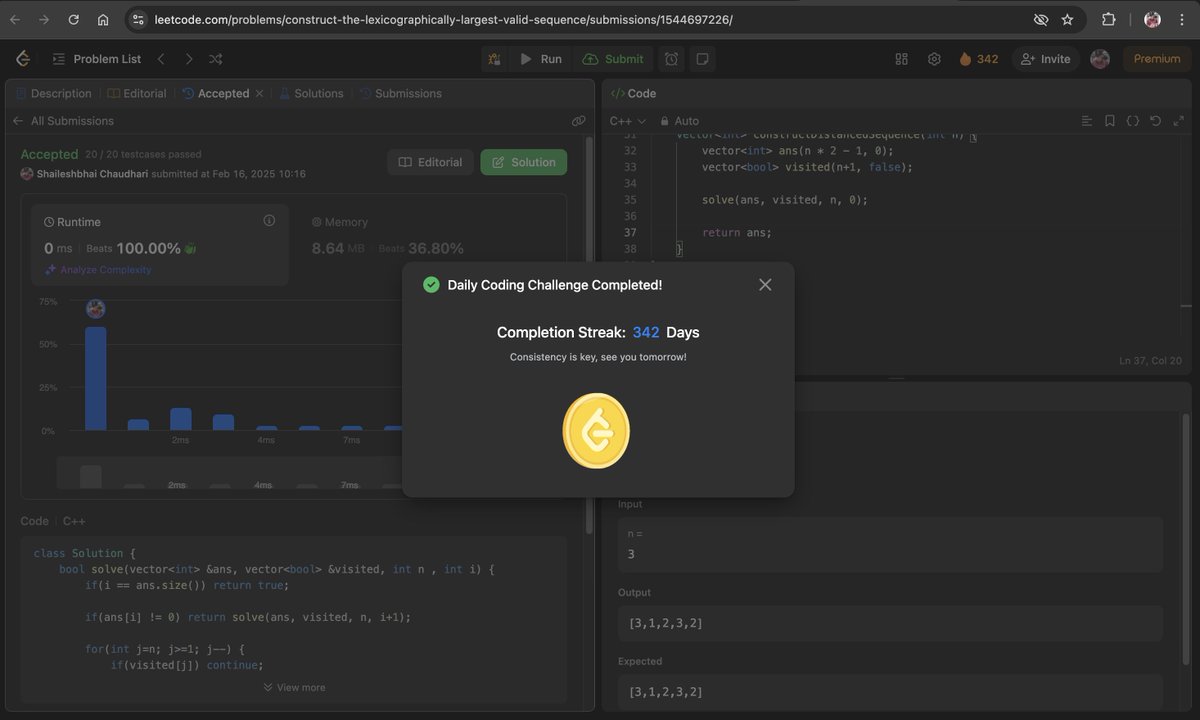The image size is (1200, 720).
Task: Open the C++ language dropdown
Action: 628,121
